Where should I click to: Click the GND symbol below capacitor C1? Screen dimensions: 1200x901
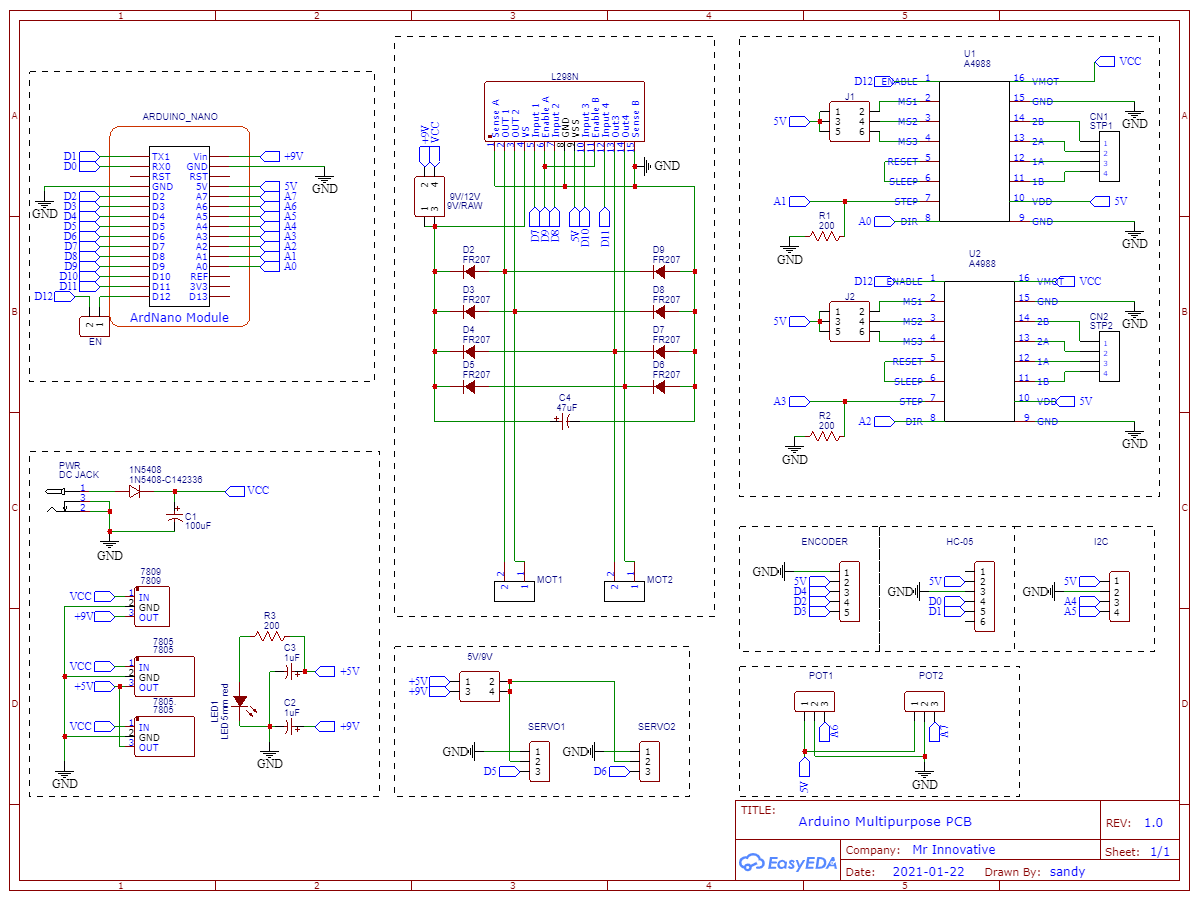pos(110,545)
